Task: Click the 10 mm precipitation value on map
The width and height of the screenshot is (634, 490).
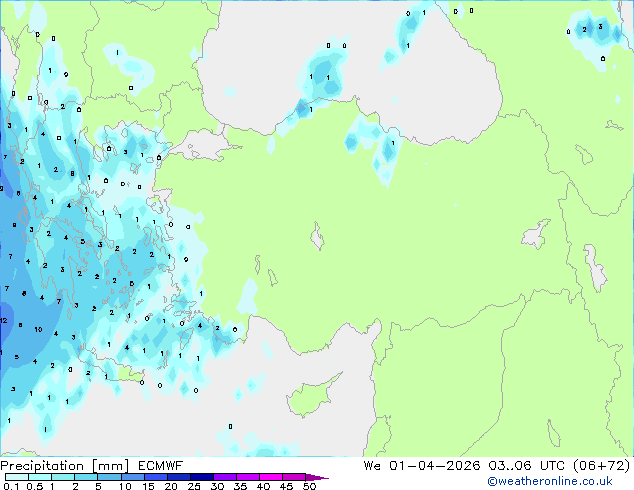Action: 38,329
